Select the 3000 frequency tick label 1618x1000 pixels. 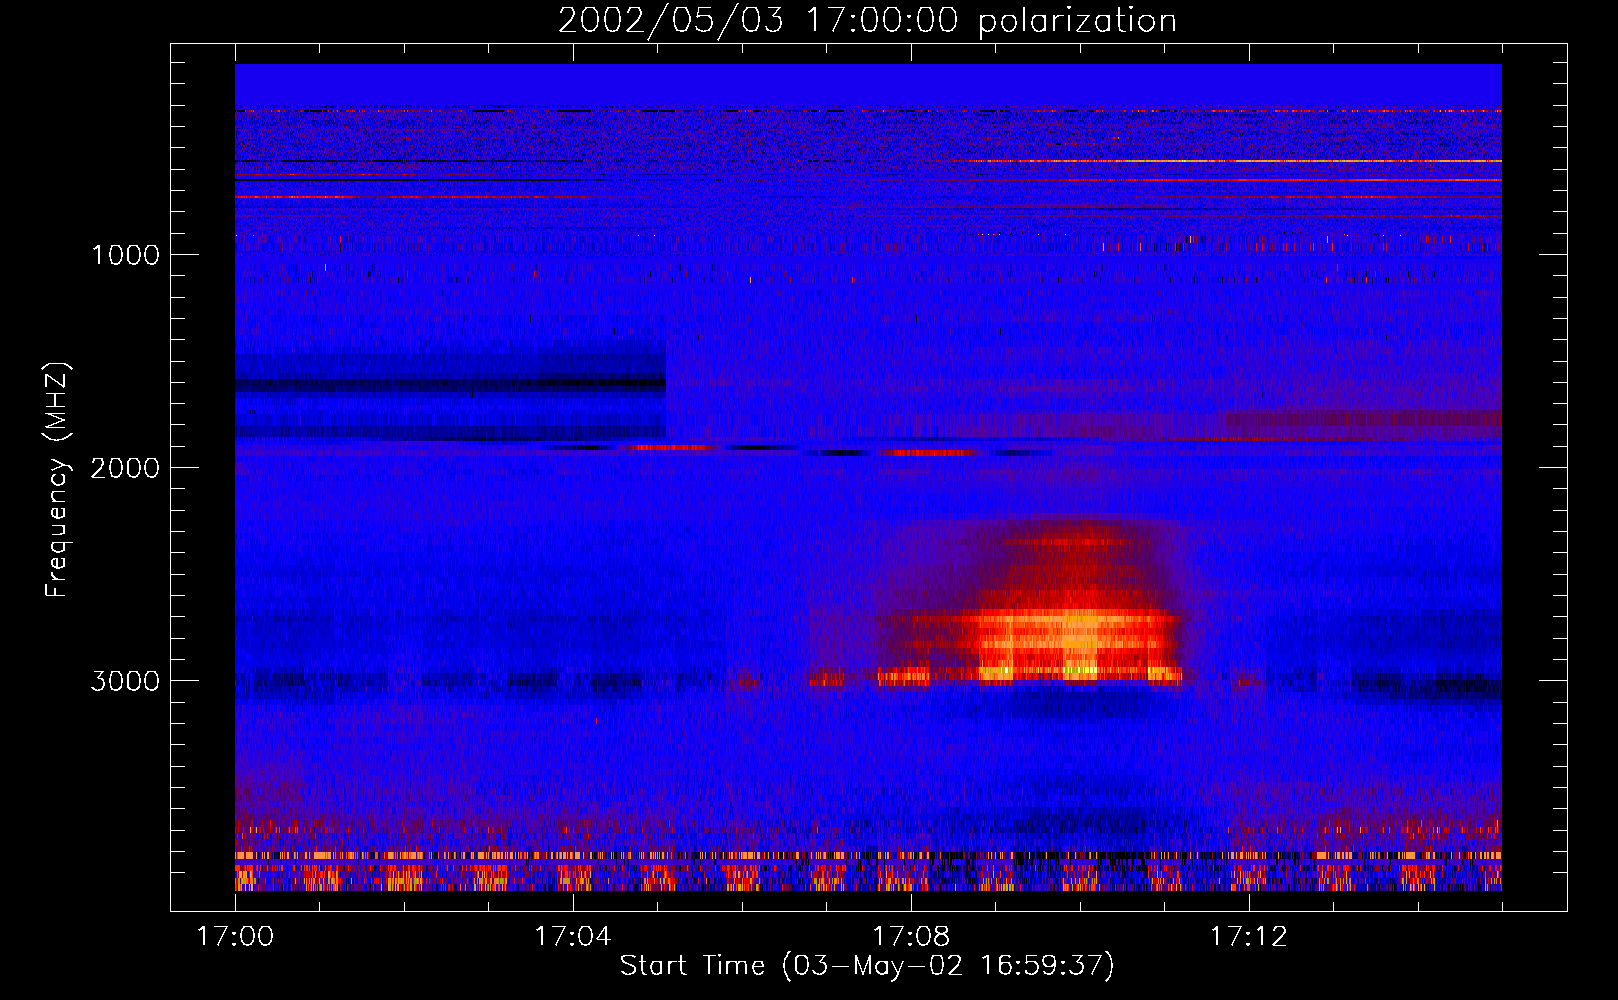[125, 681]
